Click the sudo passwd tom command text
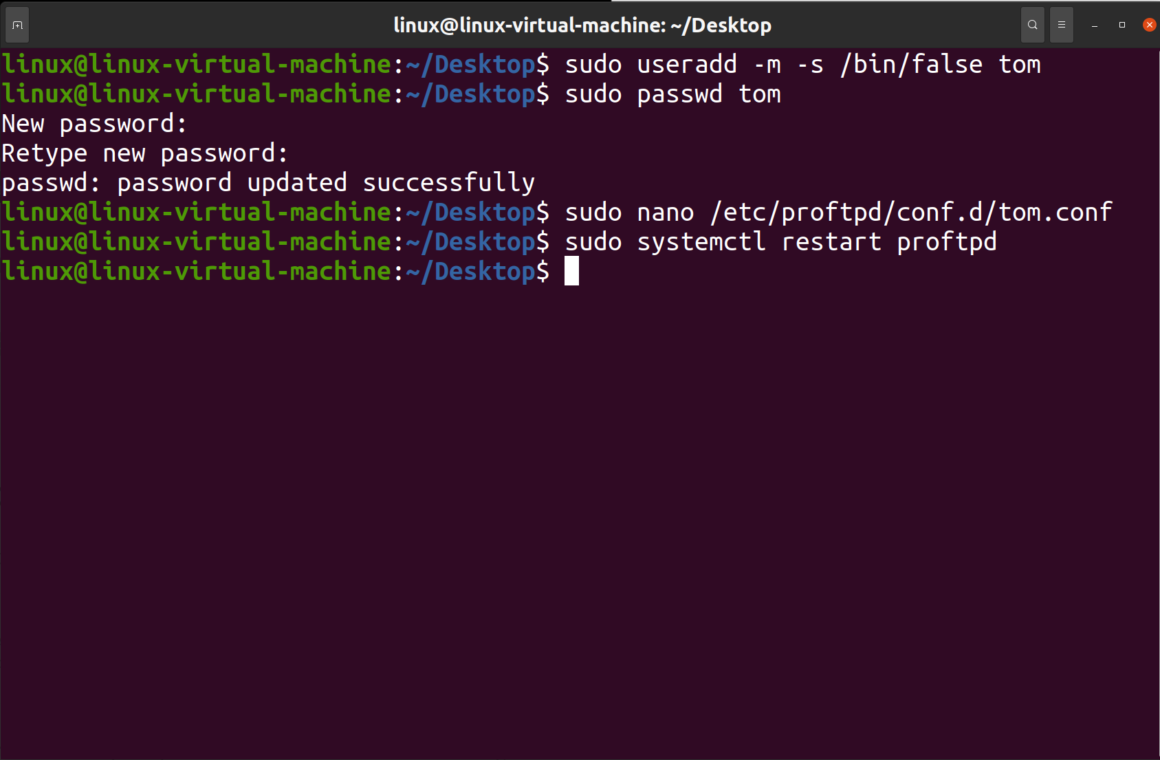Image resolution: width=1160 pixels, height=760 pixels. coord(672,94)
